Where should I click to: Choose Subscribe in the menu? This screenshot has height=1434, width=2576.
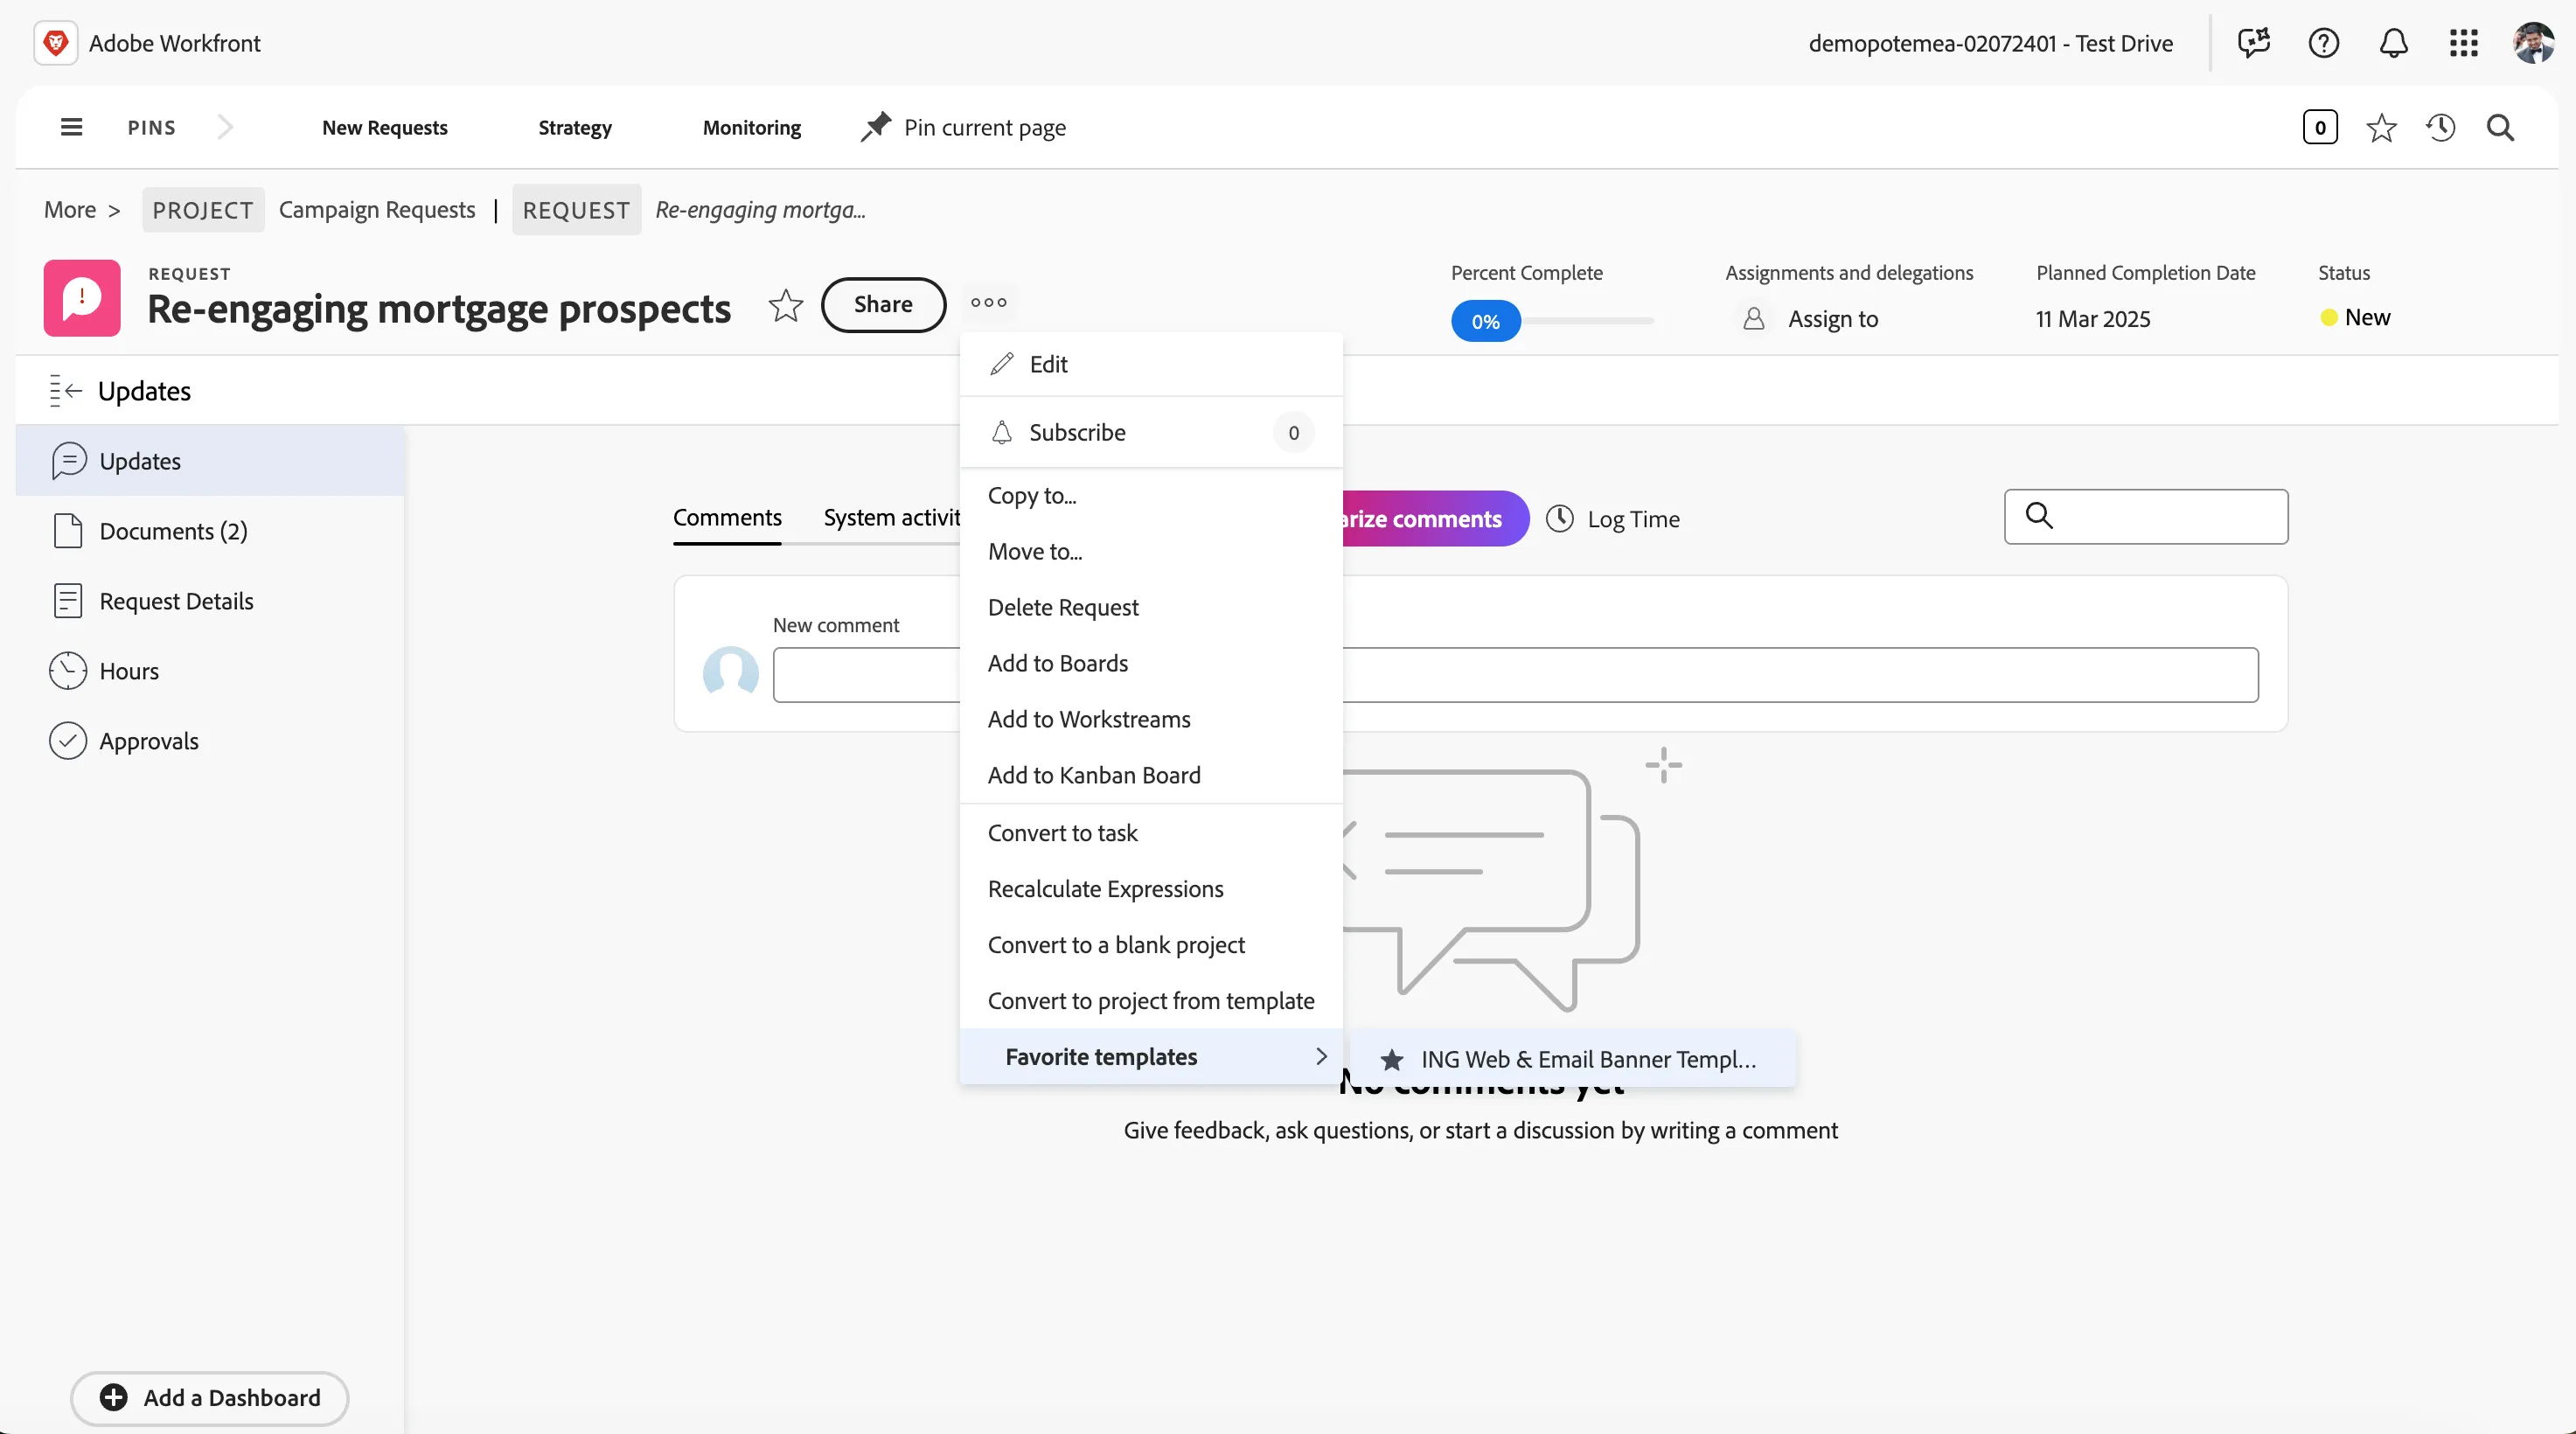coord(1151,432)
